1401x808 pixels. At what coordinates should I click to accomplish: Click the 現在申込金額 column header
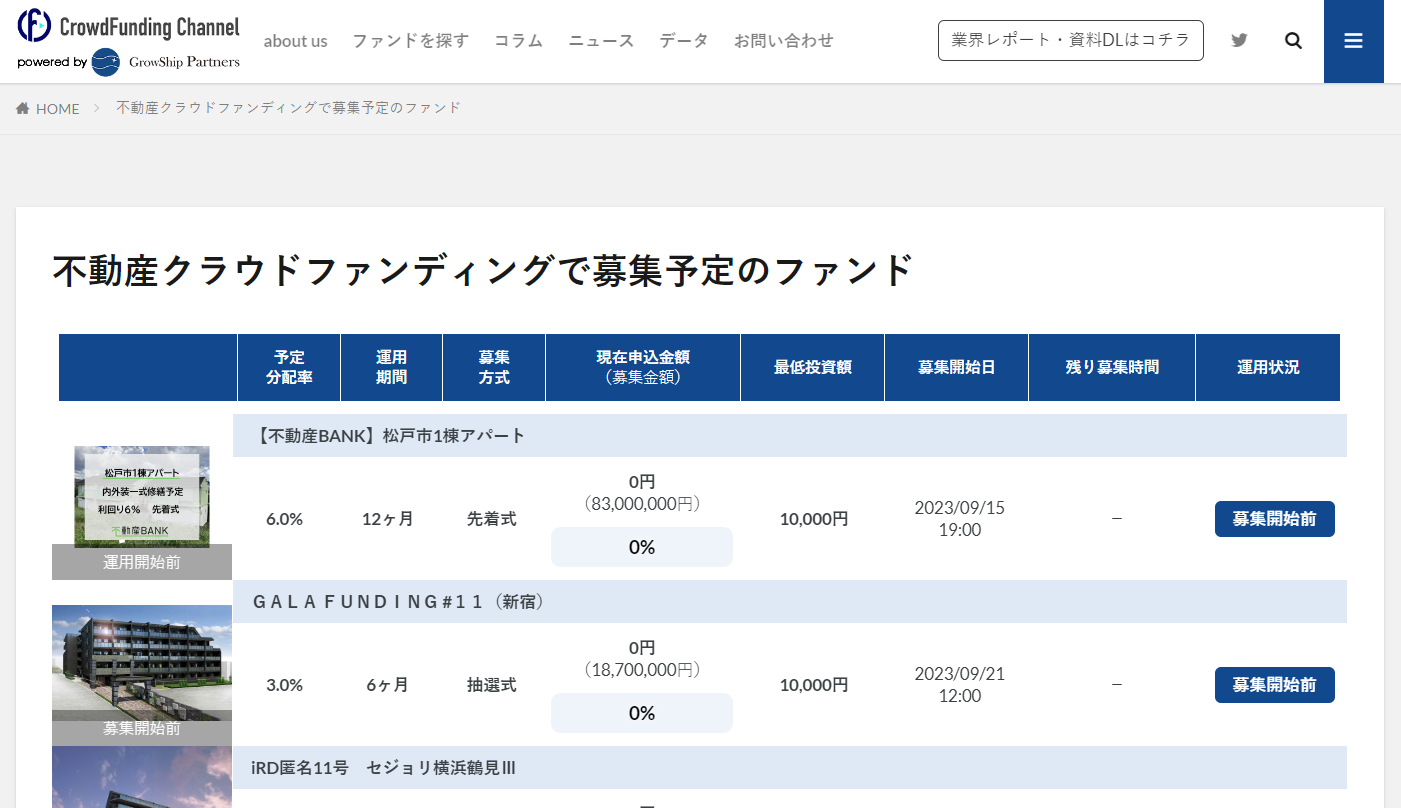643,367
